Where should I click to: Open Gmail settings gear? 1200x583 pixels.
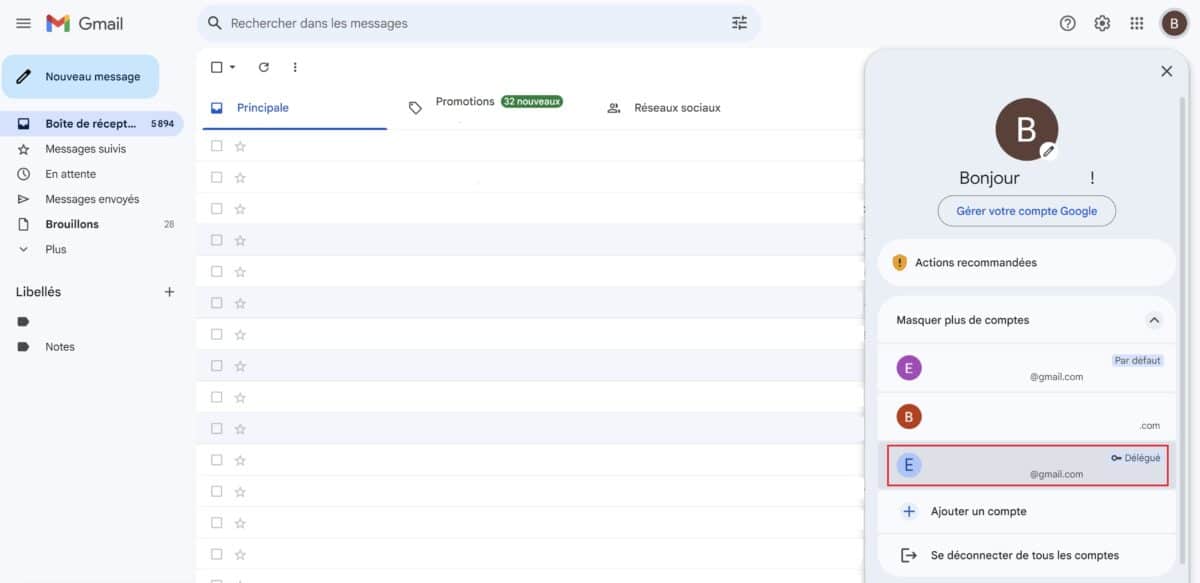[x=1101, y=22]
